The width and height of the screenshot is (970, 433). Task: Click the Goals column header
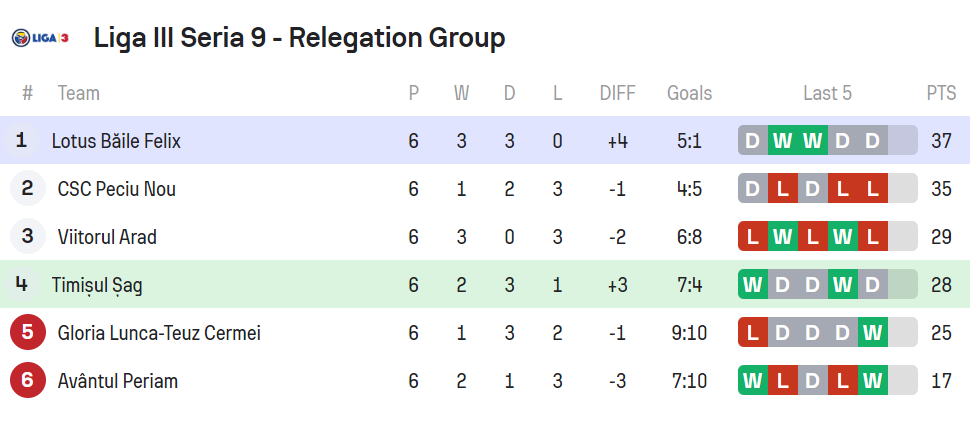pyautogui.click(x=690, y=93)
